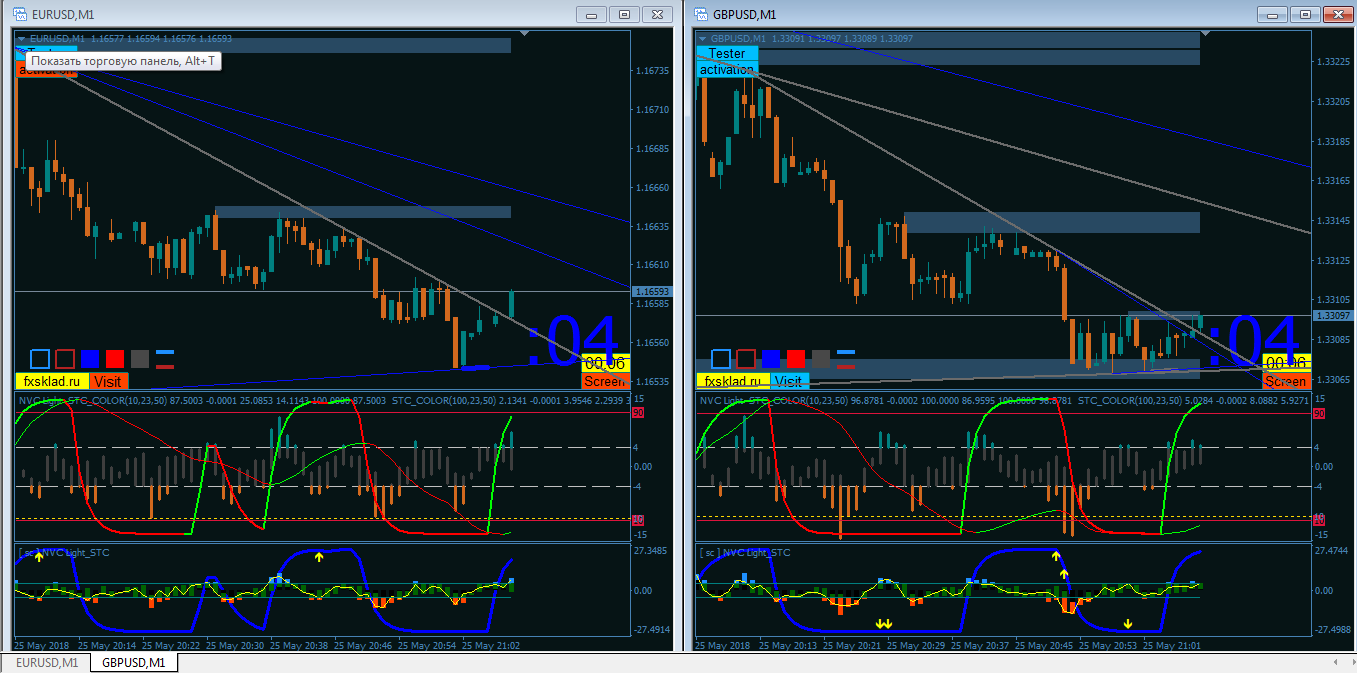Click the activation label on GBPUSD chart

click(x=727, y=69)
